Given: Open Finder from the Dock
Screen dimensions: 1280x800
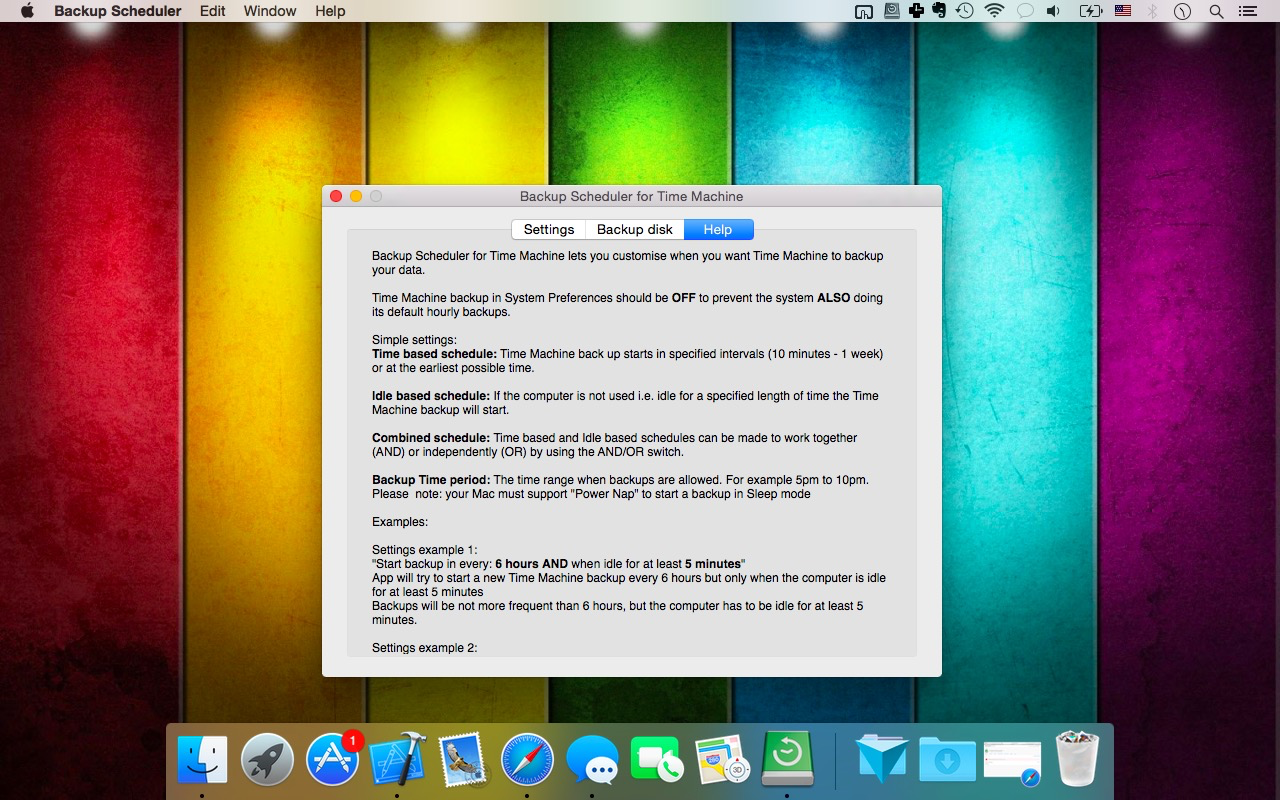Looking at the screenshot, I should (202, 760).
